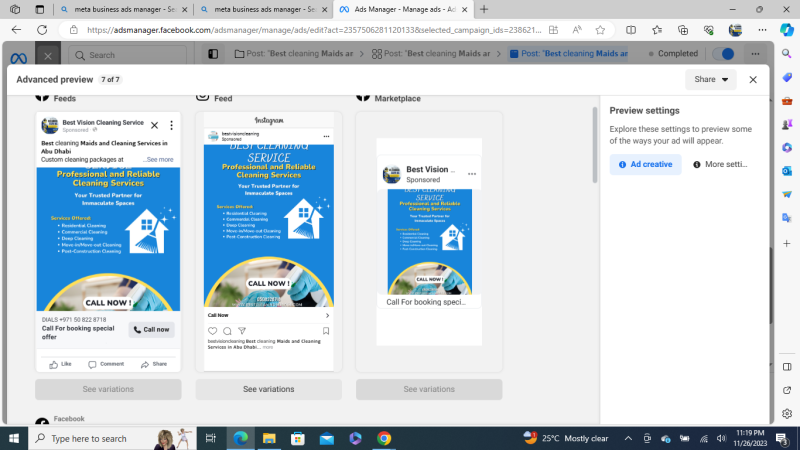Open the notification center icon
800x450 pixels.
(x=782, y=438)
